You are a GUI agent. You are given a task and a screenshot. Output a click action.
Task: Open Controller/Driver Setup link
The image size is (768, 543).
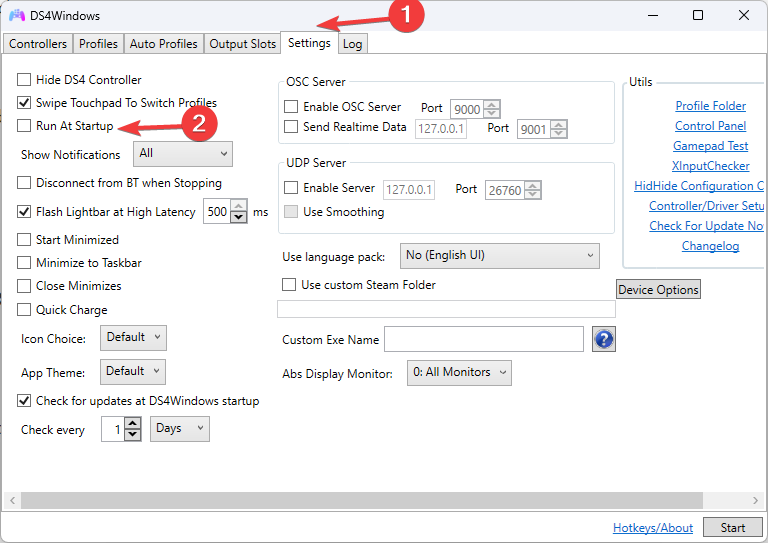point(706,206)
